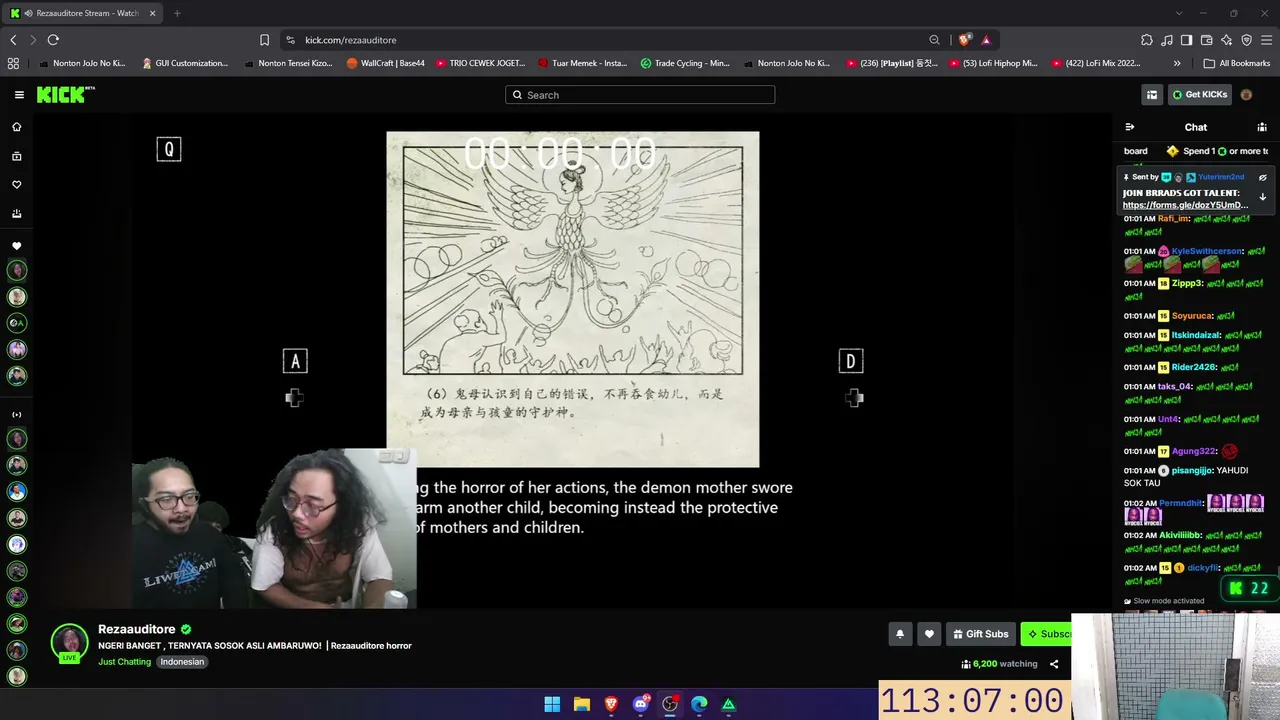The image size is (1280, 720).
Task: Click the zoom magnifier icon in address bar
Action: coord(935,40)
